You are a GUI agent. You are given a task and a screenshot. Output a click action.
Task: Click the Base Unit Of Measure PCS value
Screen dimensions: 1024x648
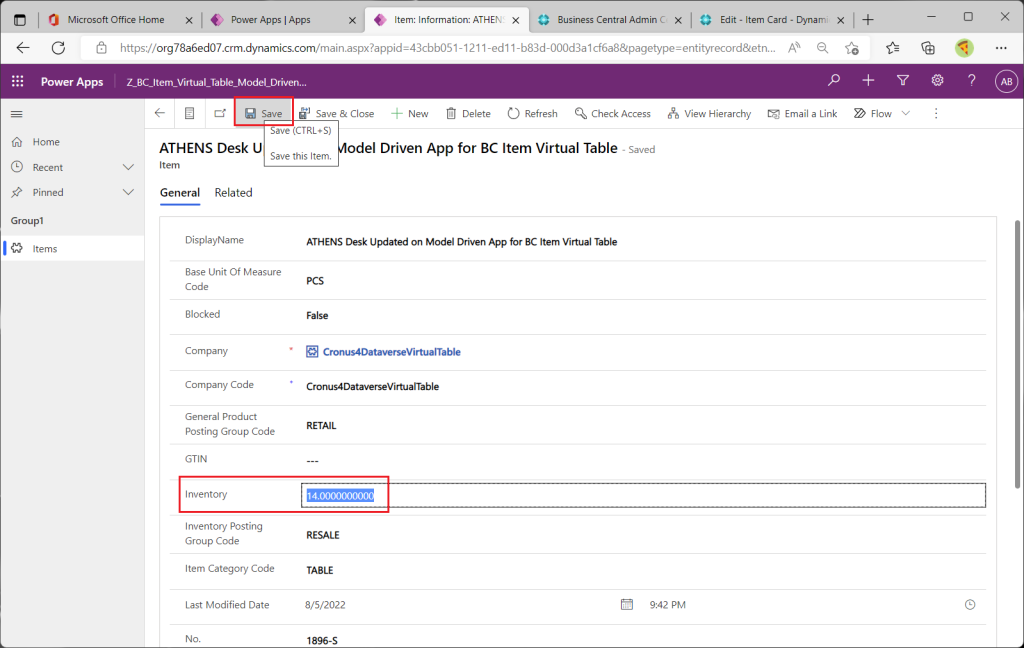pyautogui.click(x=315, y=280)
